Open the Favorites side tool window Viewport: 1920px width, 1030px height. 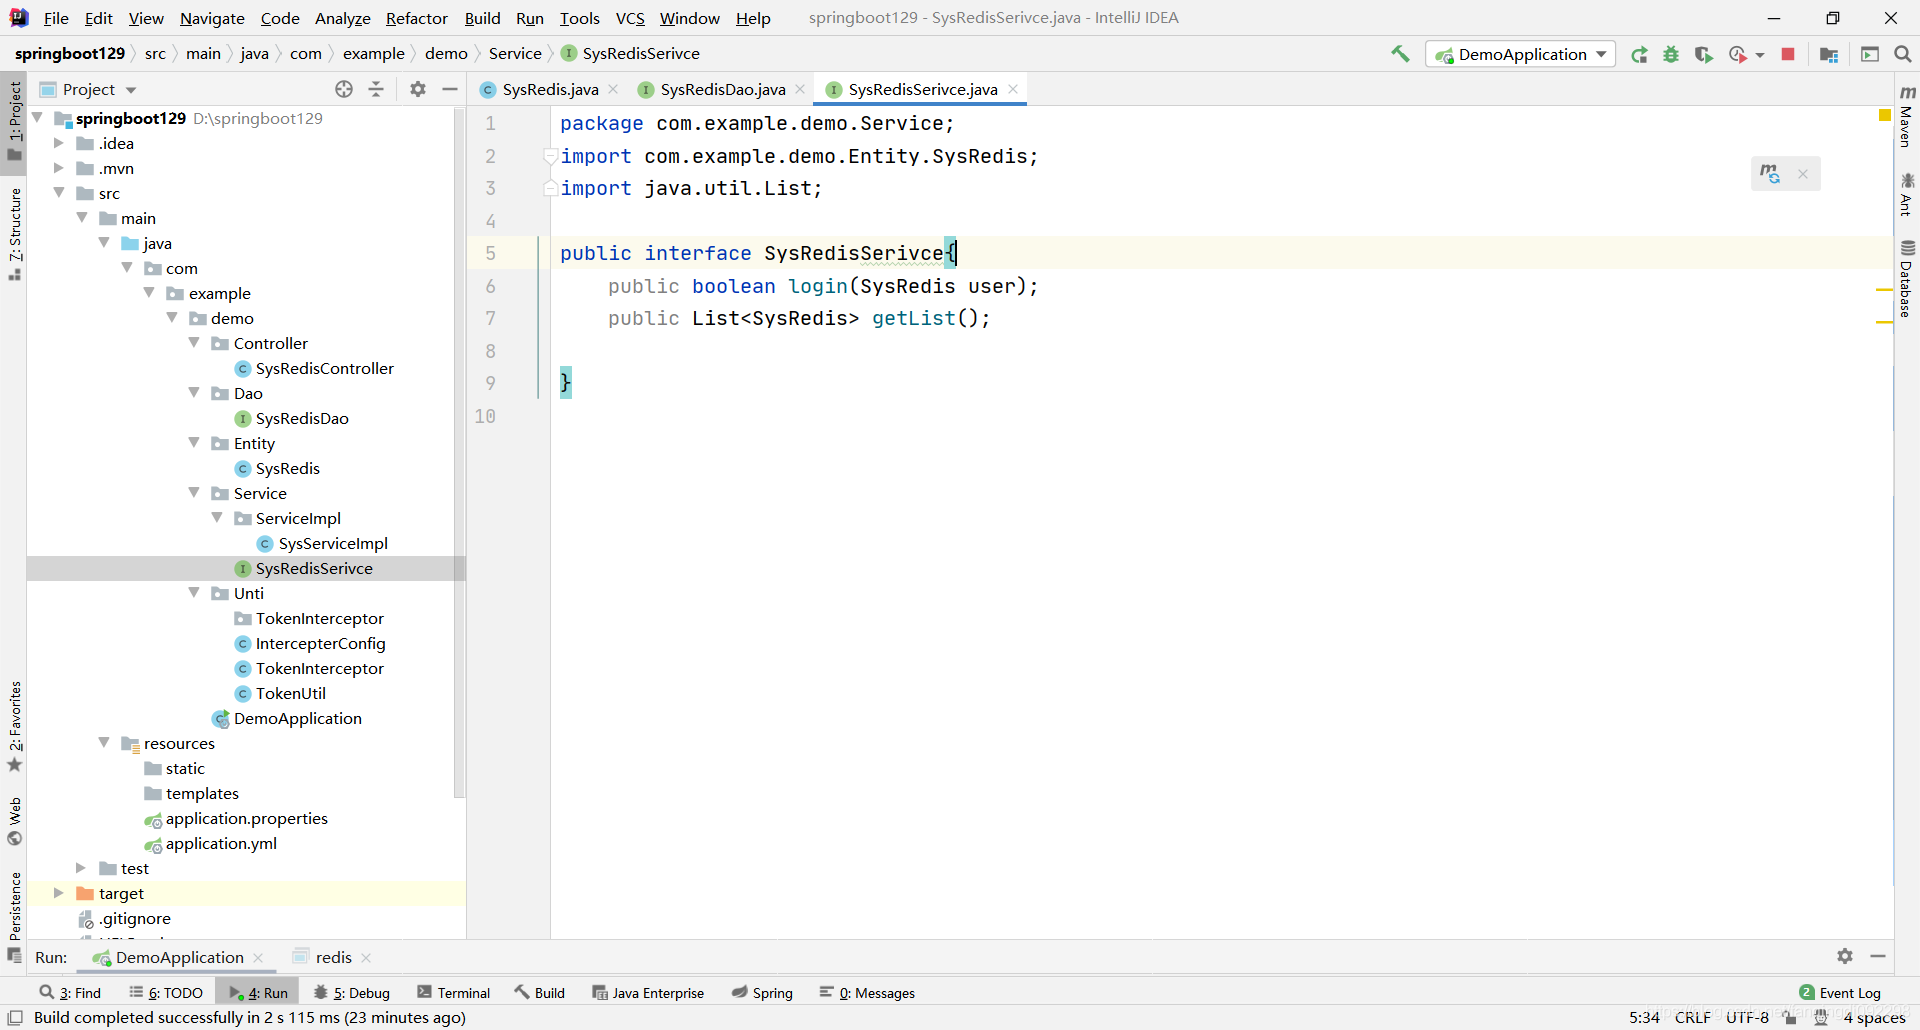pyautogui.click(x=14, y=727)
